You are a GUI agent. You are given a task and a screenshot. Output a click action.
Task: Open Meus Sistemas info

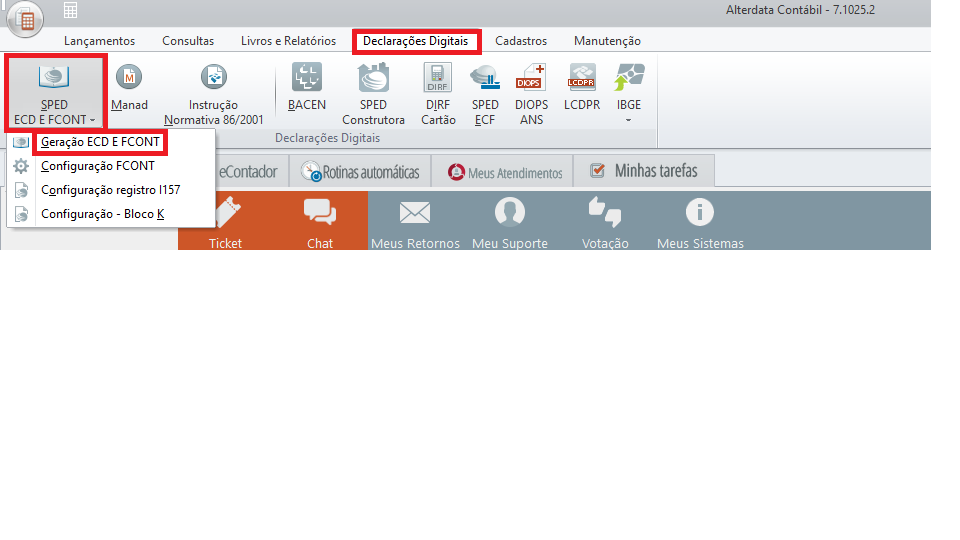coord(700,222)
